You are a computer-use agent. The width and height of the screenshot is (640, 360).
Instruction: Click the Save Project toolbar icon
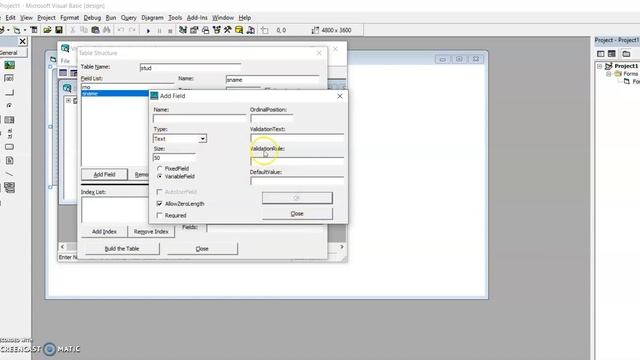coord(59,30)
